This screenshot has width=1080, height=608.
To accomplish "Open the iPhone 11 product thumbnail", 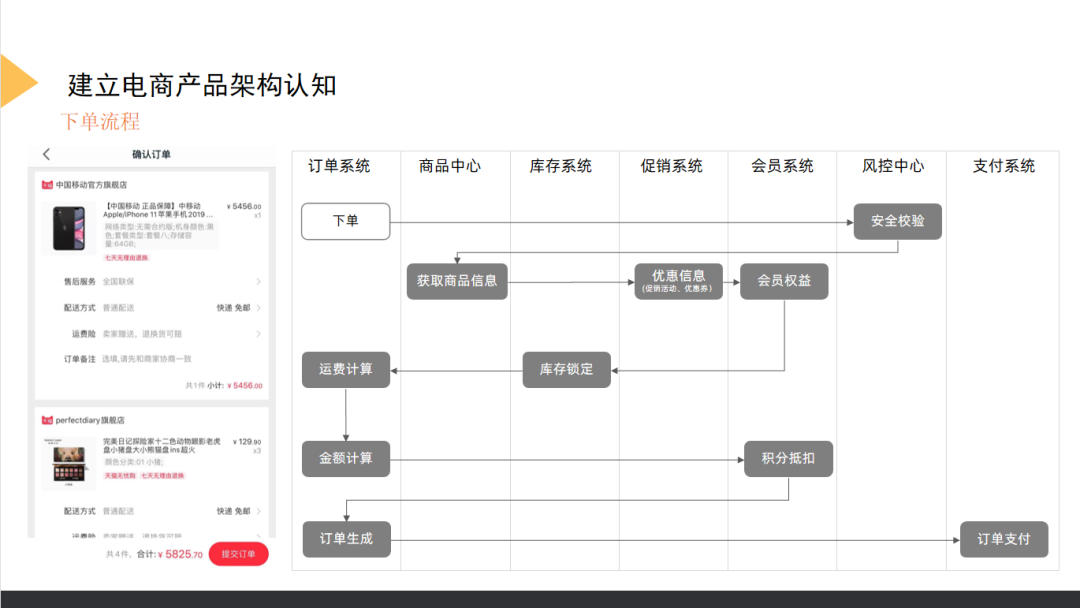I will 69,229.
